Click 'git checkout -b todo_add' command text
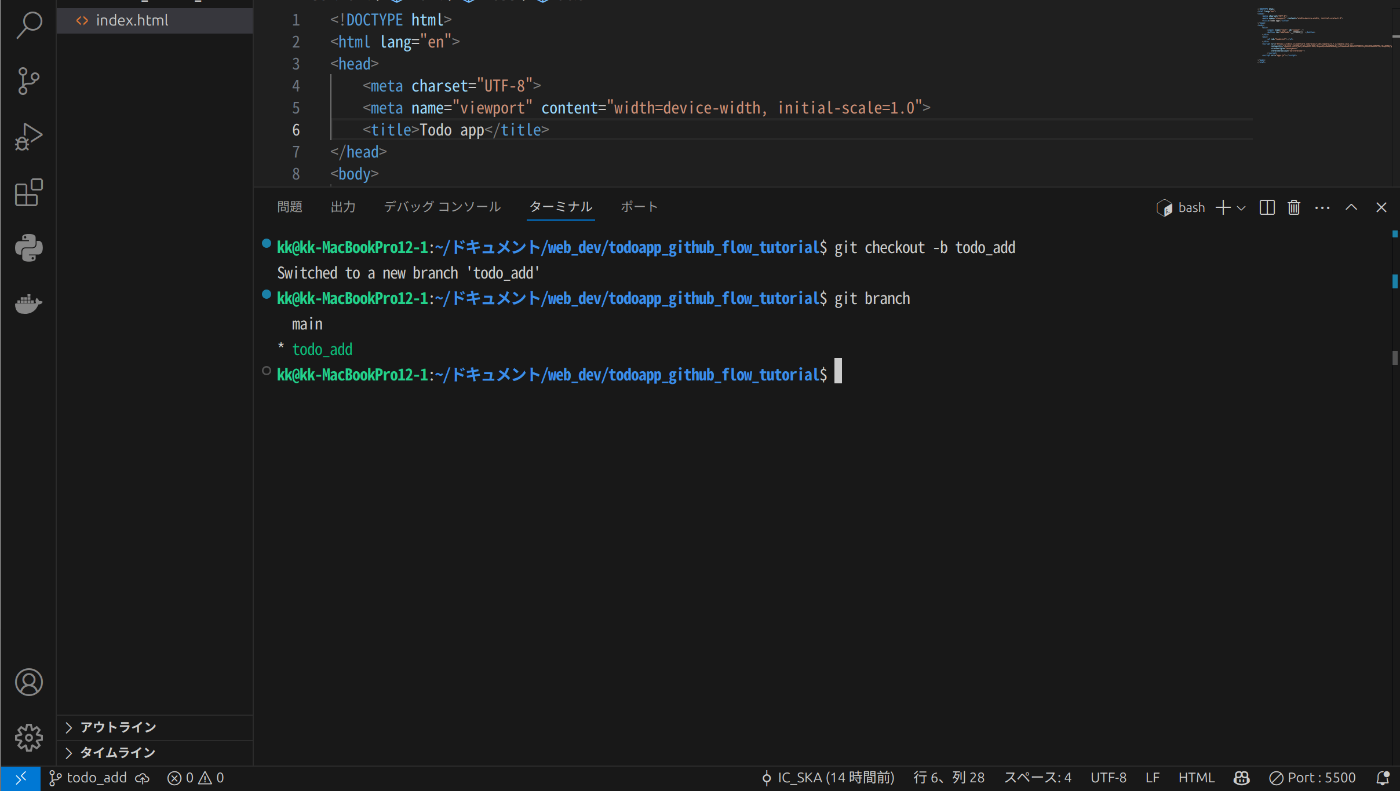Screen dimensions: 1400x791 click(925, 248)
